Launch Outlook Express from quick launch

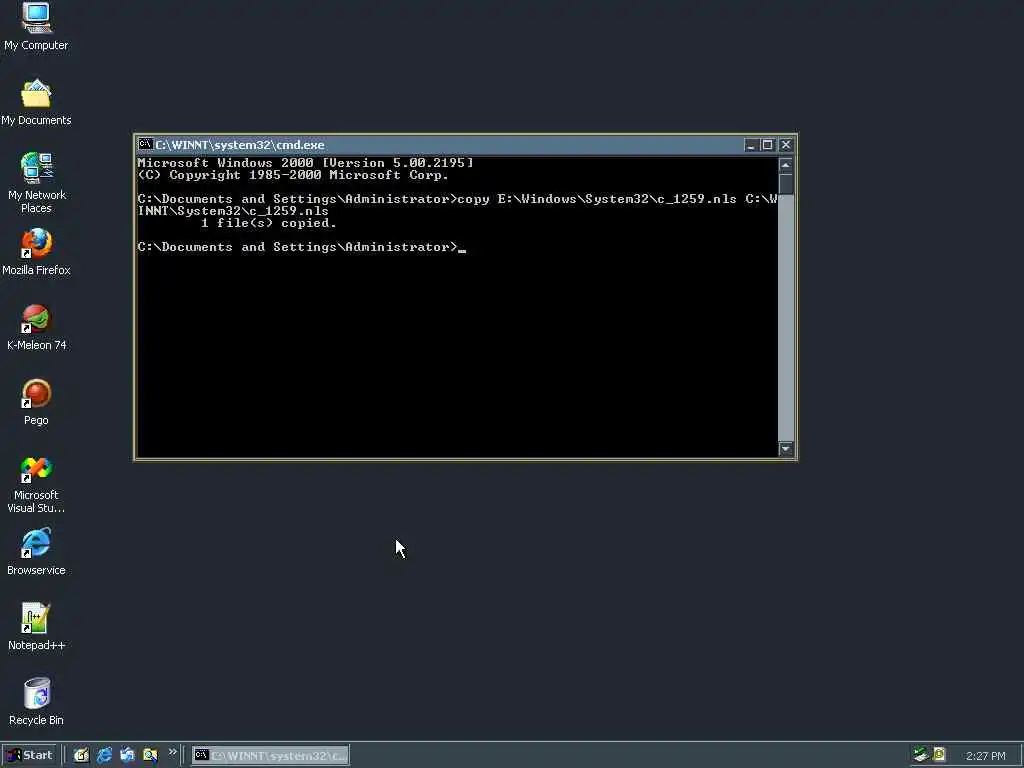pos(127,755)
